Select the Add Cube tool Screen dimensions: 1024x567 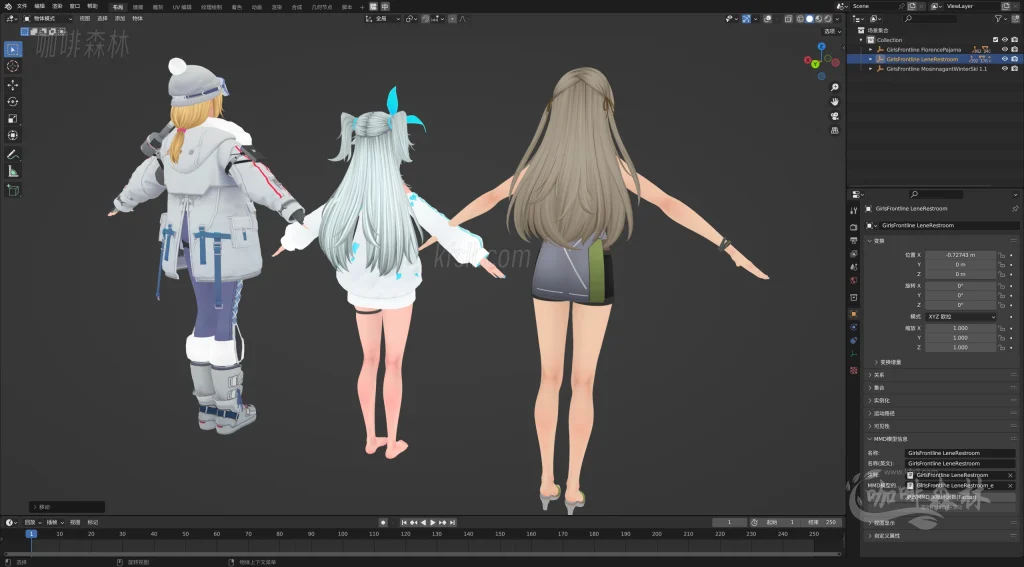pos(12,190)
